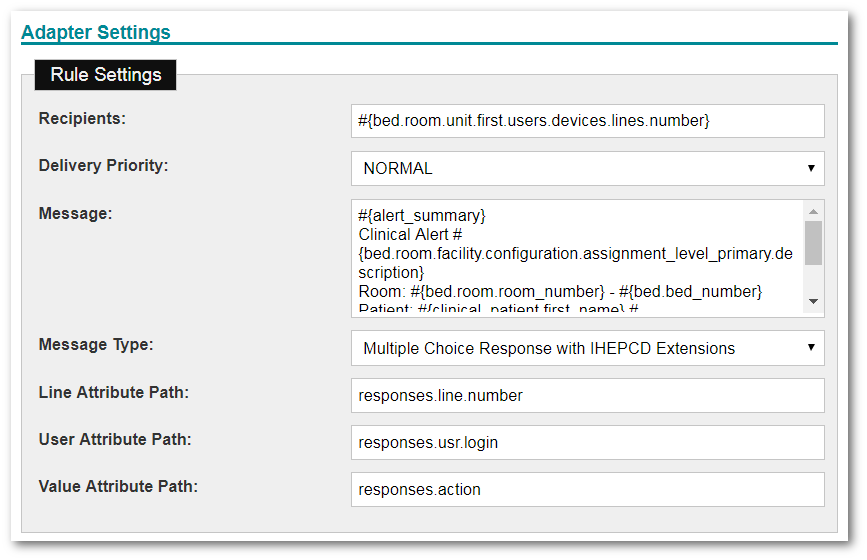Click the Recipients input field
The width and height of the screenshot is (867, 560).
point(587,121)
